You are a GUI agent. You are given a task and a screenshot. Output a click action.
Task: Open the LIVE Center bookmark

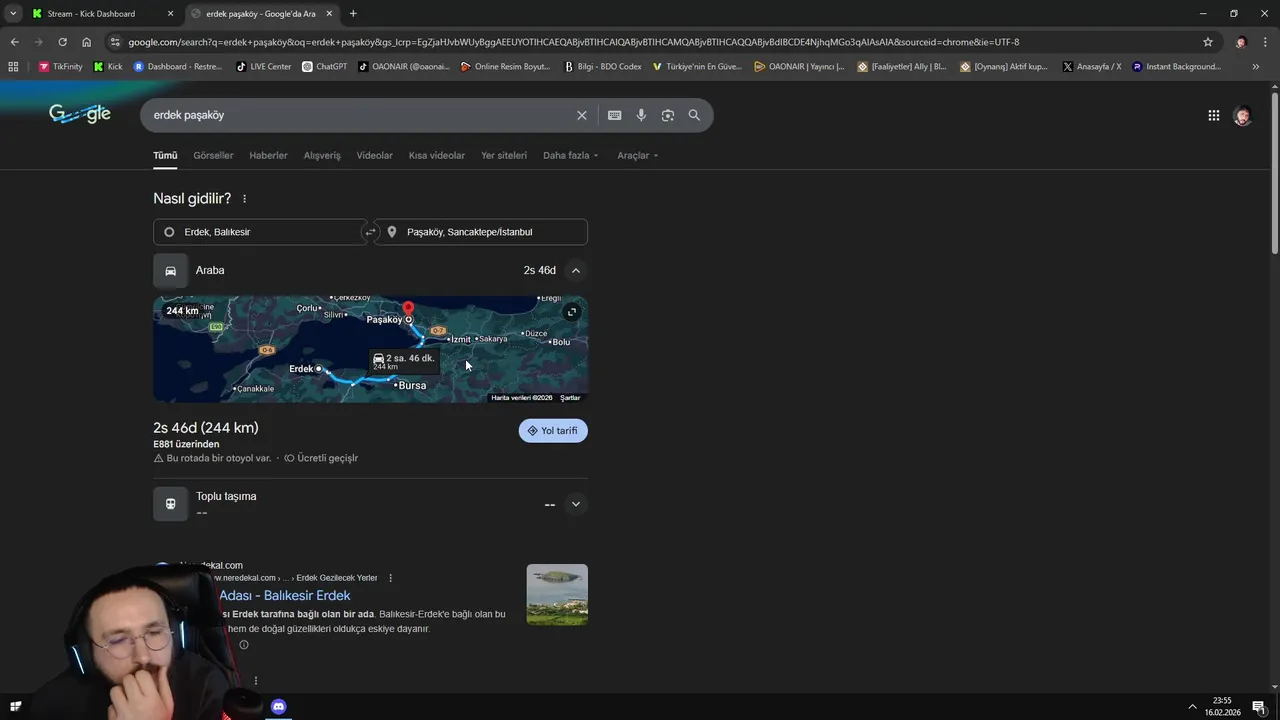pyautogui.click(x=263, y=67)
